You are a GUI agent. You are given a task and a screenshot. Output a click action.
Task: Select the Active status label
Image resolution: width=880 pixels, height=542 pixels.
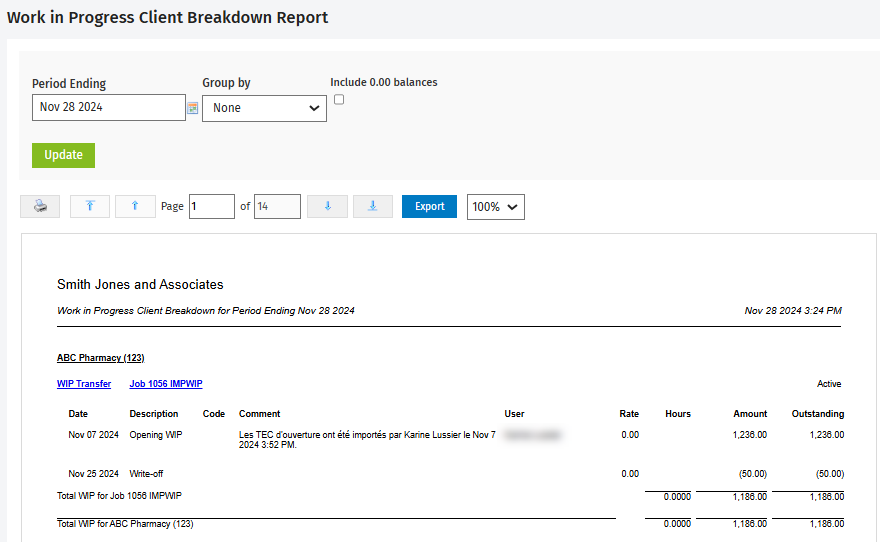(x=829, y=384)
